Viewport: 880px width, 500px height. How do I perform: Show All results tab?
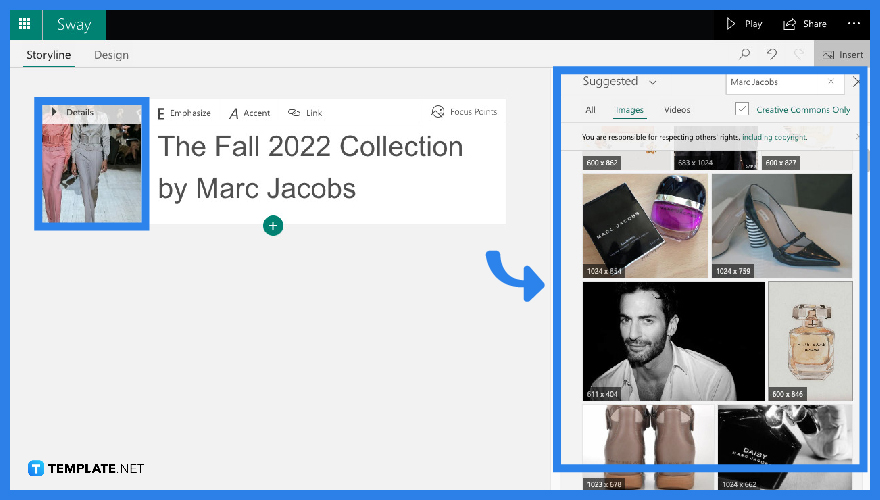590,110
